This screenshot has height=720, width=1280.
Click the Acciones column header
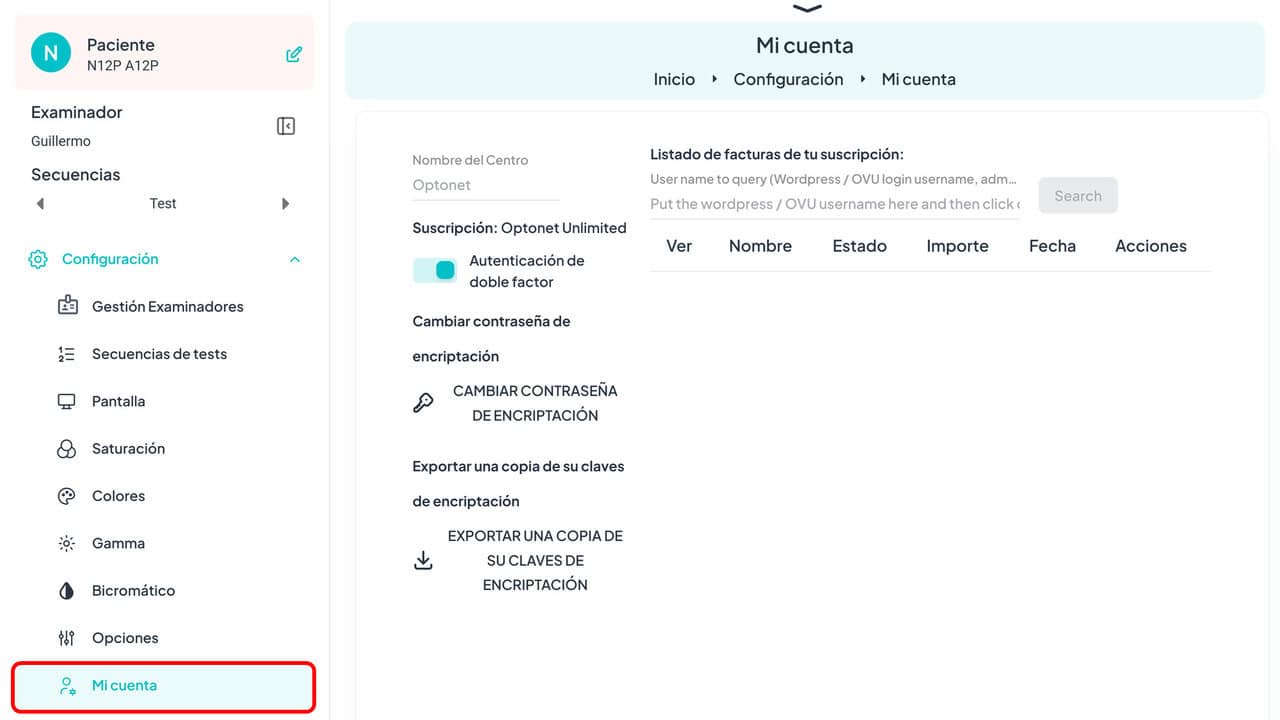point(1151,246)
